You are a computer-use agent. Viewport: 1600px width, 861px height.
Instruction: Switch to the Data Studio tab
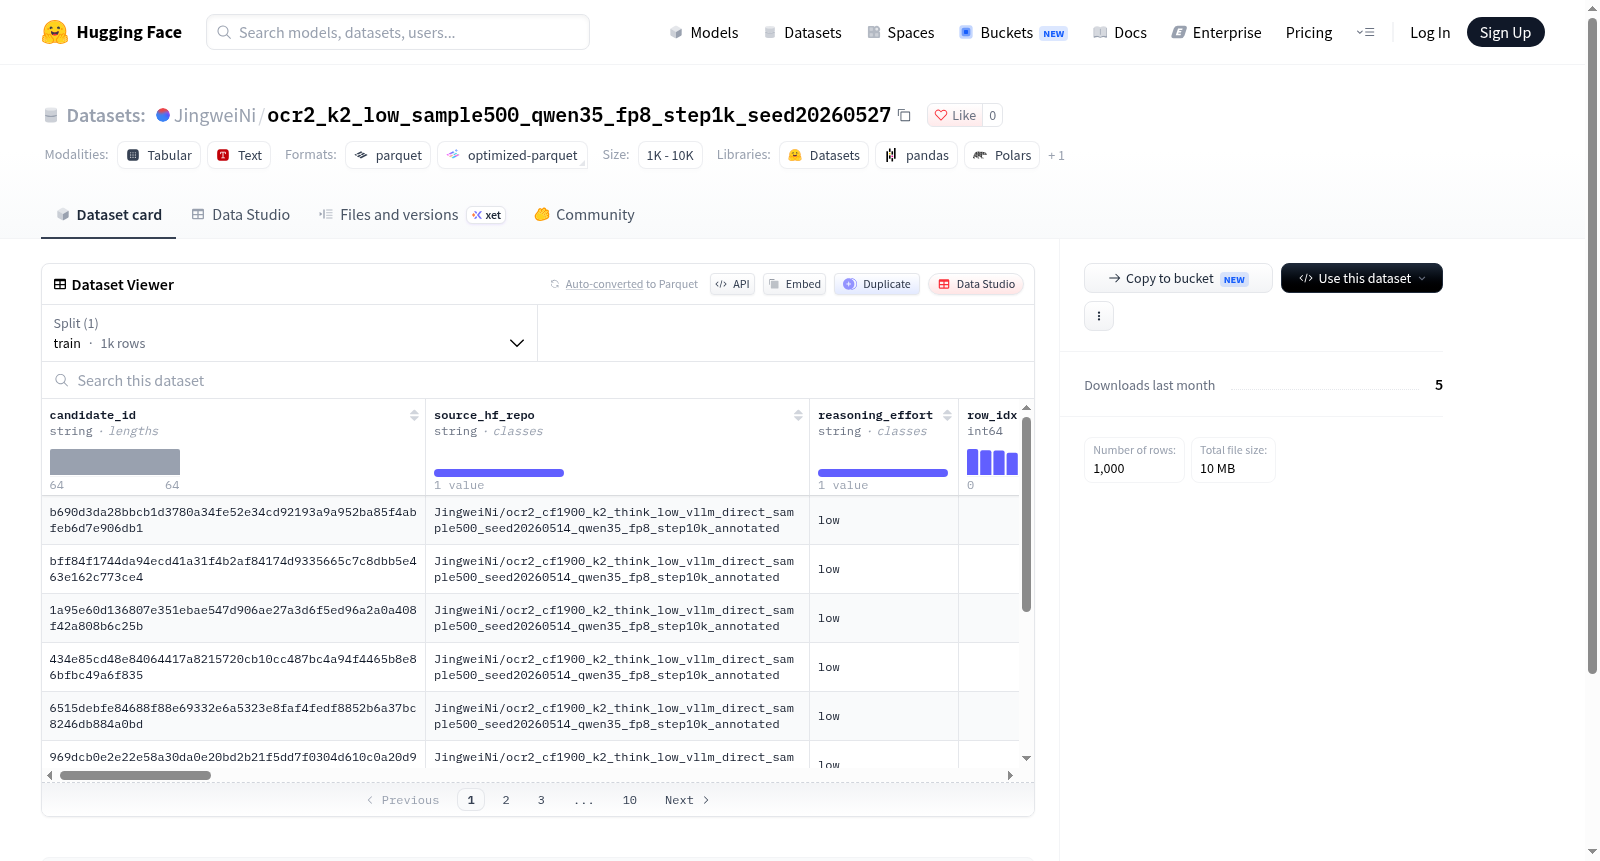pyautogui.click(x=241, y=215)
